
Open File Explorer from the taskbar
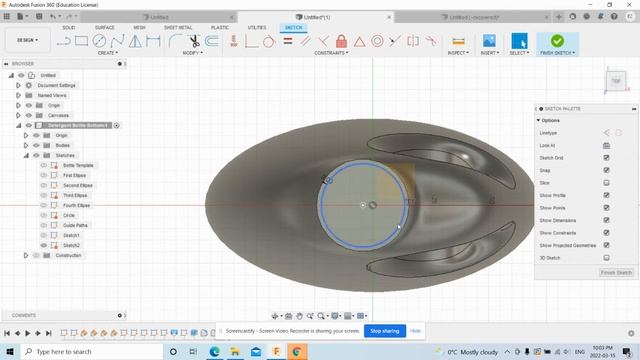click(235, 351)
